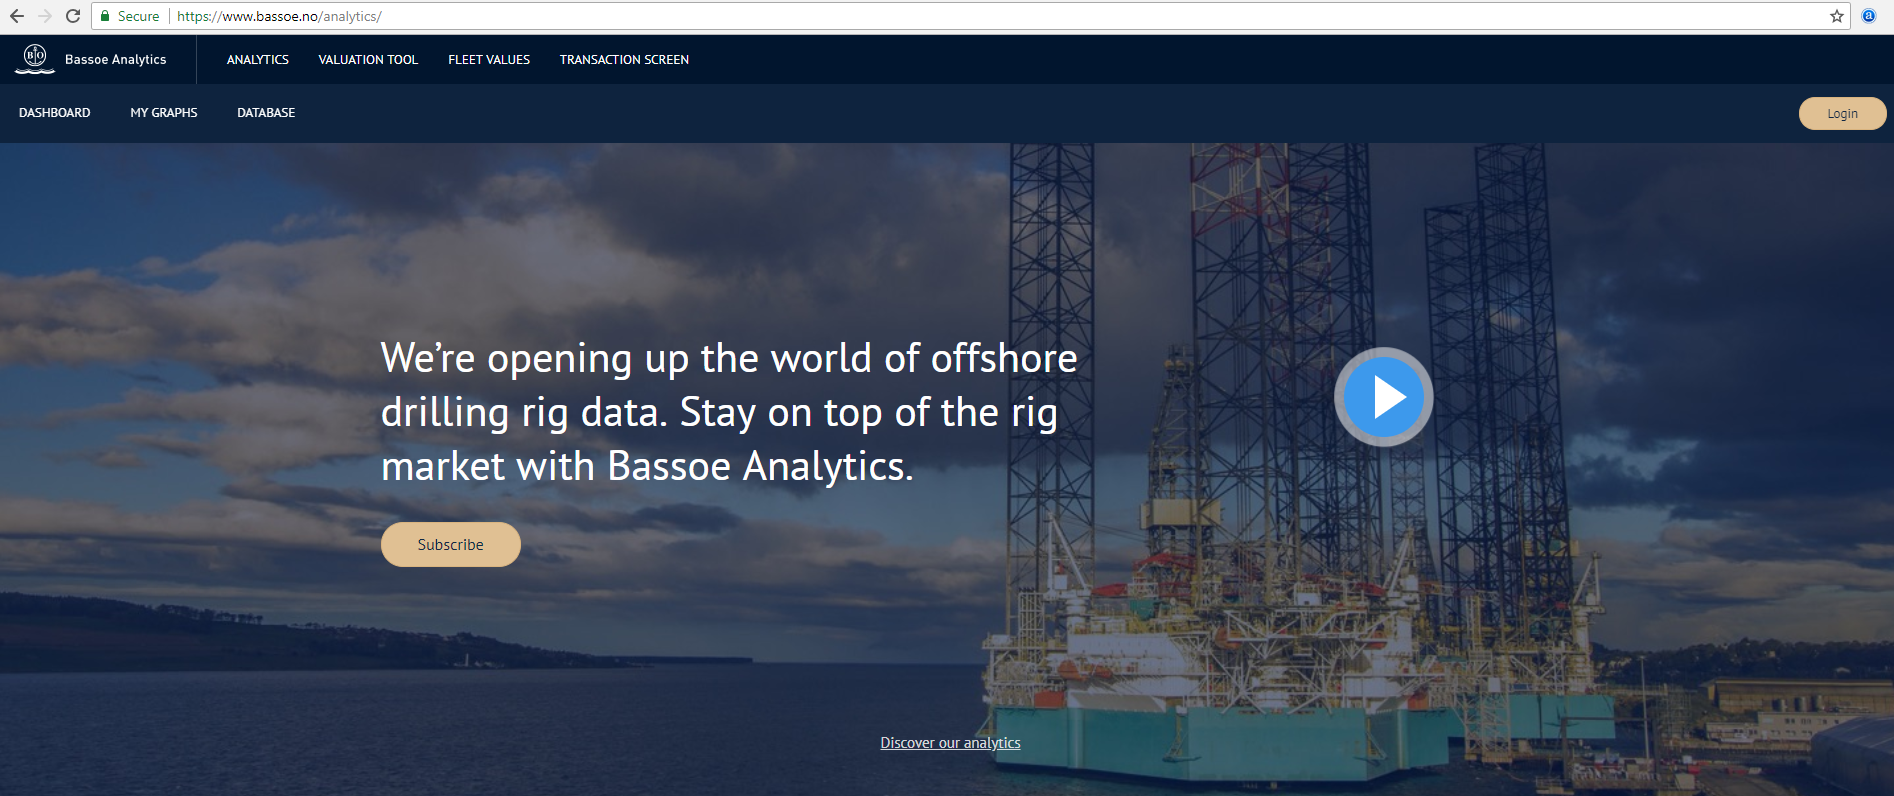Click the Bassoe Analytics brand name

coord(116,60)
